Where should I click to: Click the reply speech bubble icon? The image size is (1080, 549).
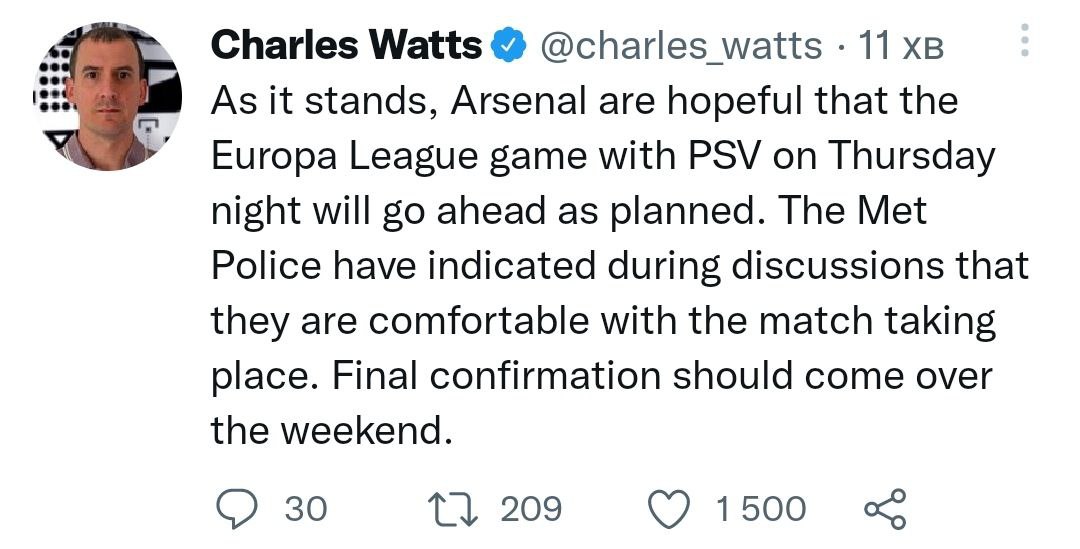(236, 508)
